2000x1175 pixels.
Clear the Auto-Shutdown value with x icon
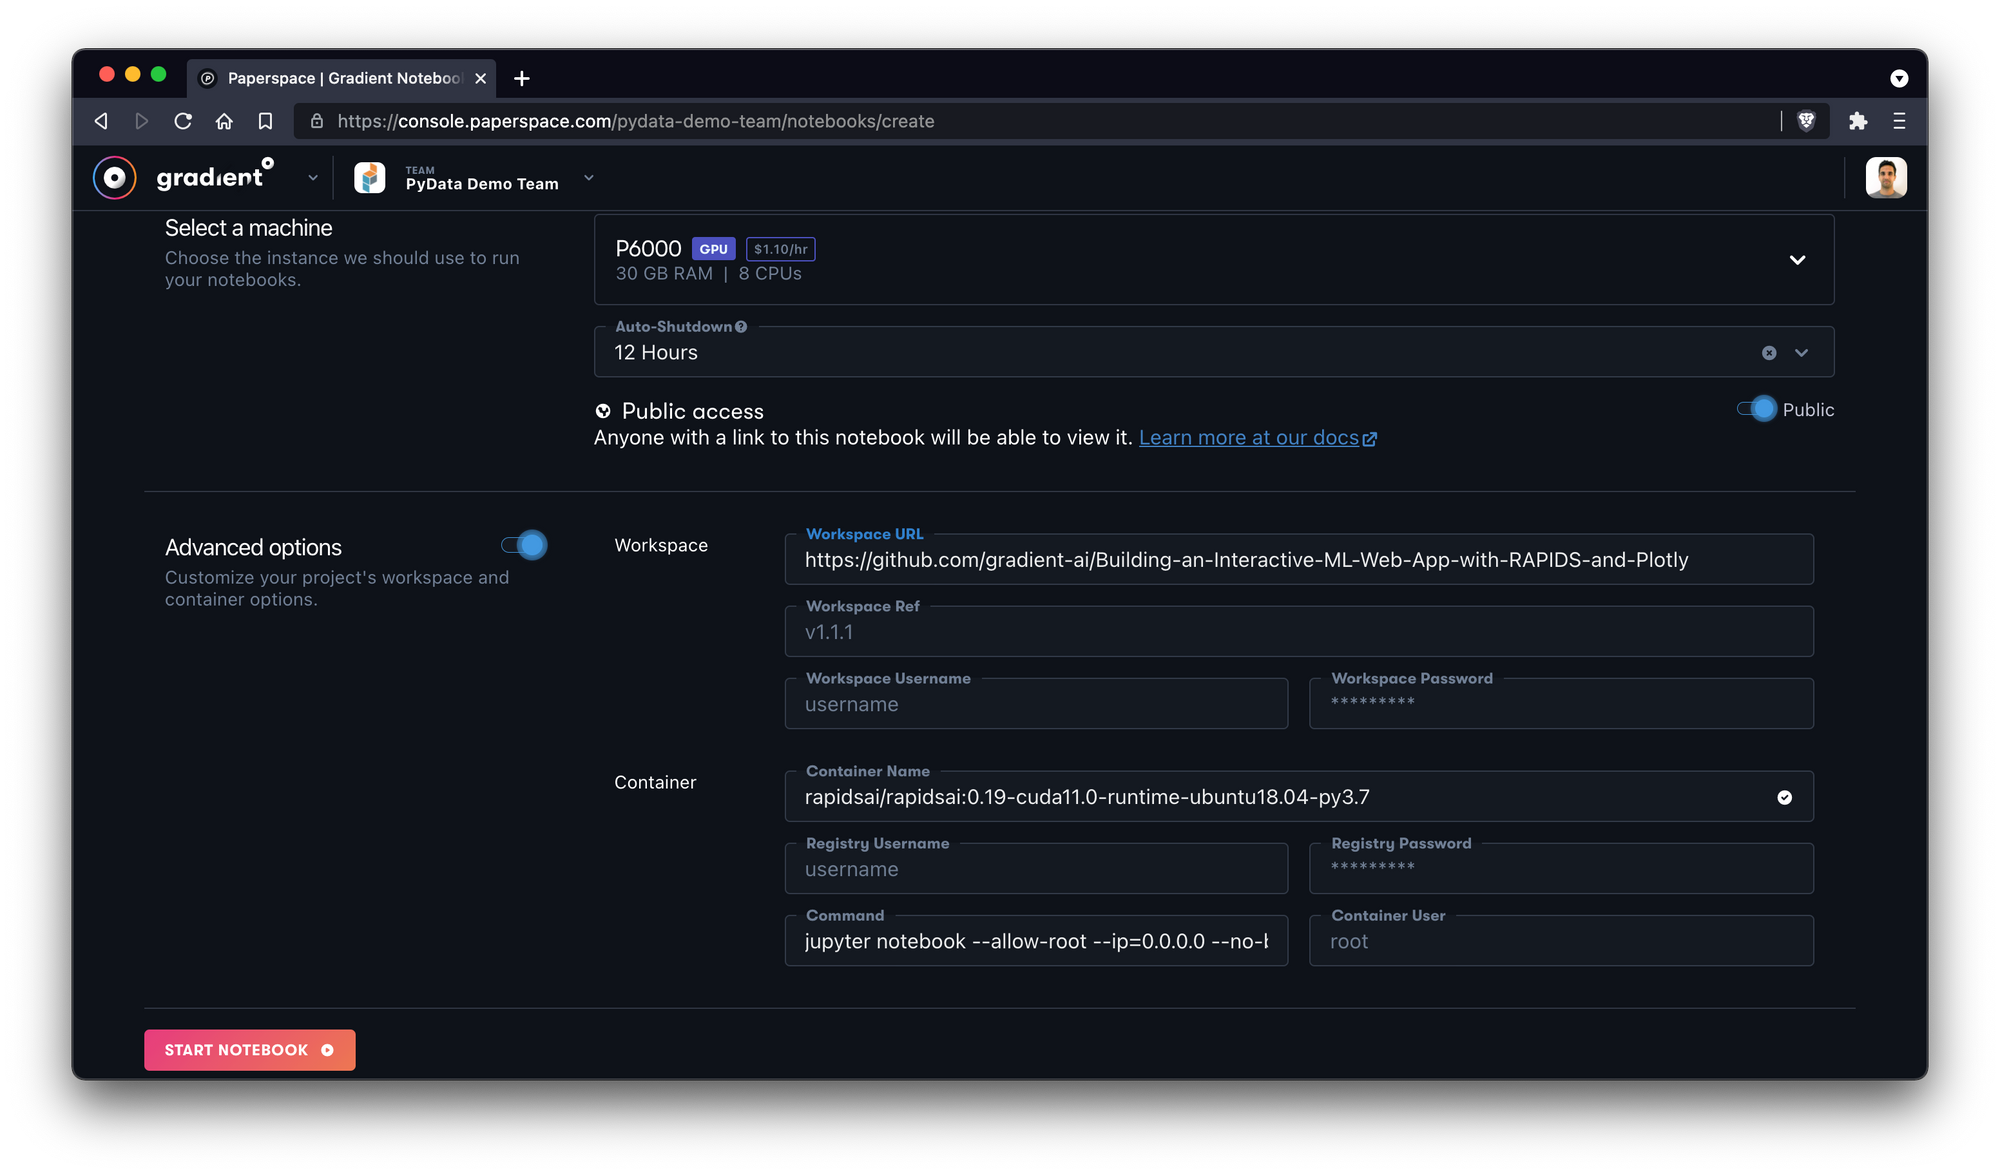point(1769,353)
